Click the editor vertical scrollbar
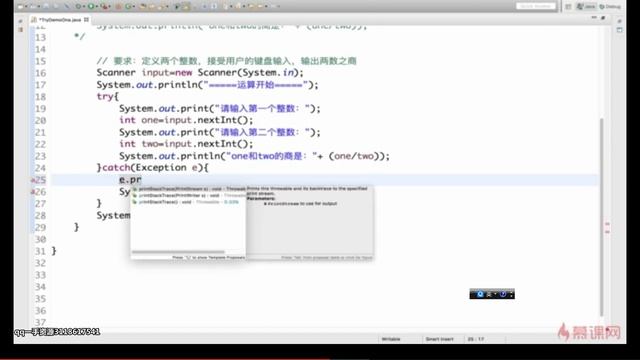 click(602, 216)
